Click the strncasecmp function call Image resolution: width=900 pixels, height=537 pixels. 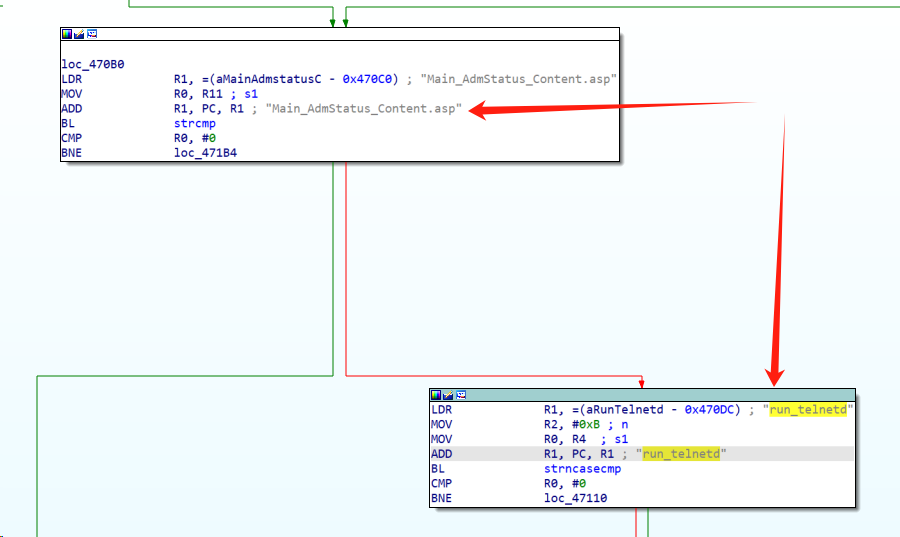(x=583, y=469)
